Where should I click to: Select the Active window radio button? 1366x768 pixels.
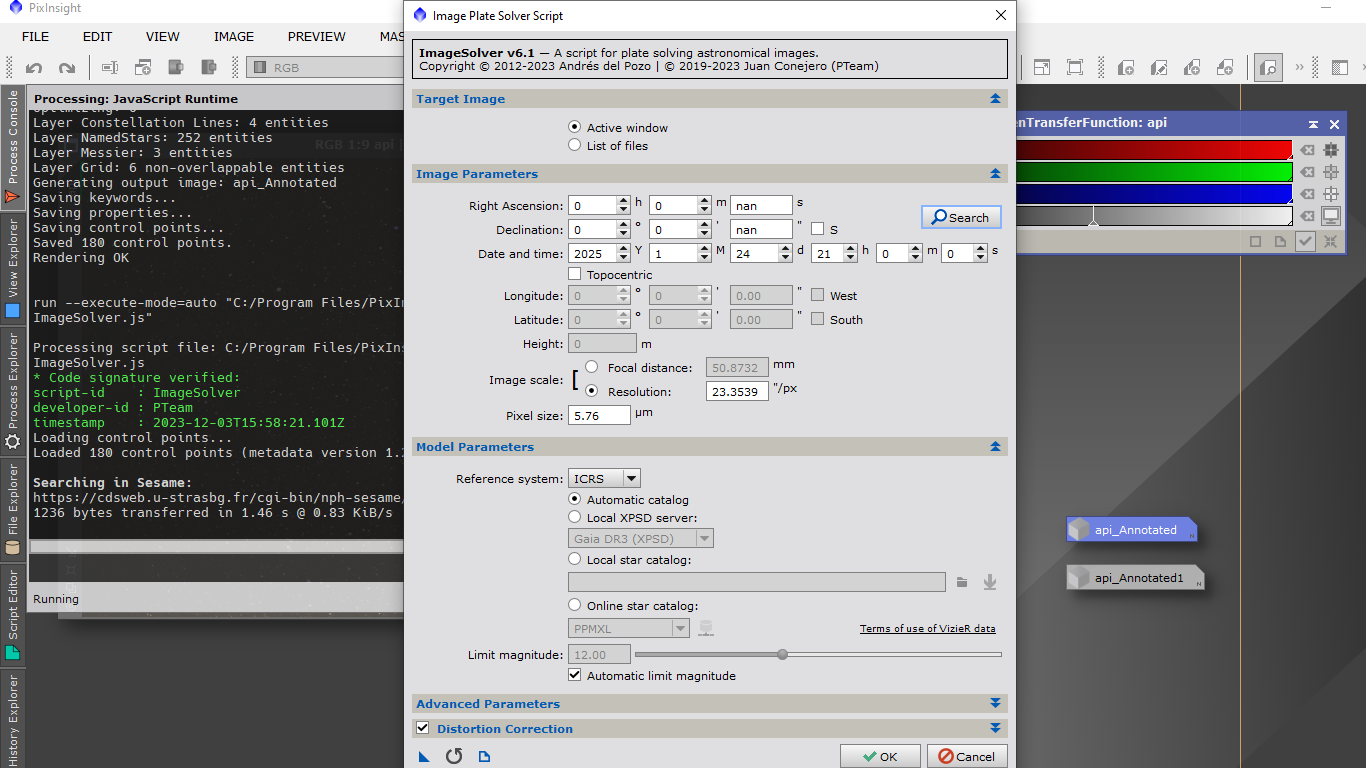coord(574,128)
